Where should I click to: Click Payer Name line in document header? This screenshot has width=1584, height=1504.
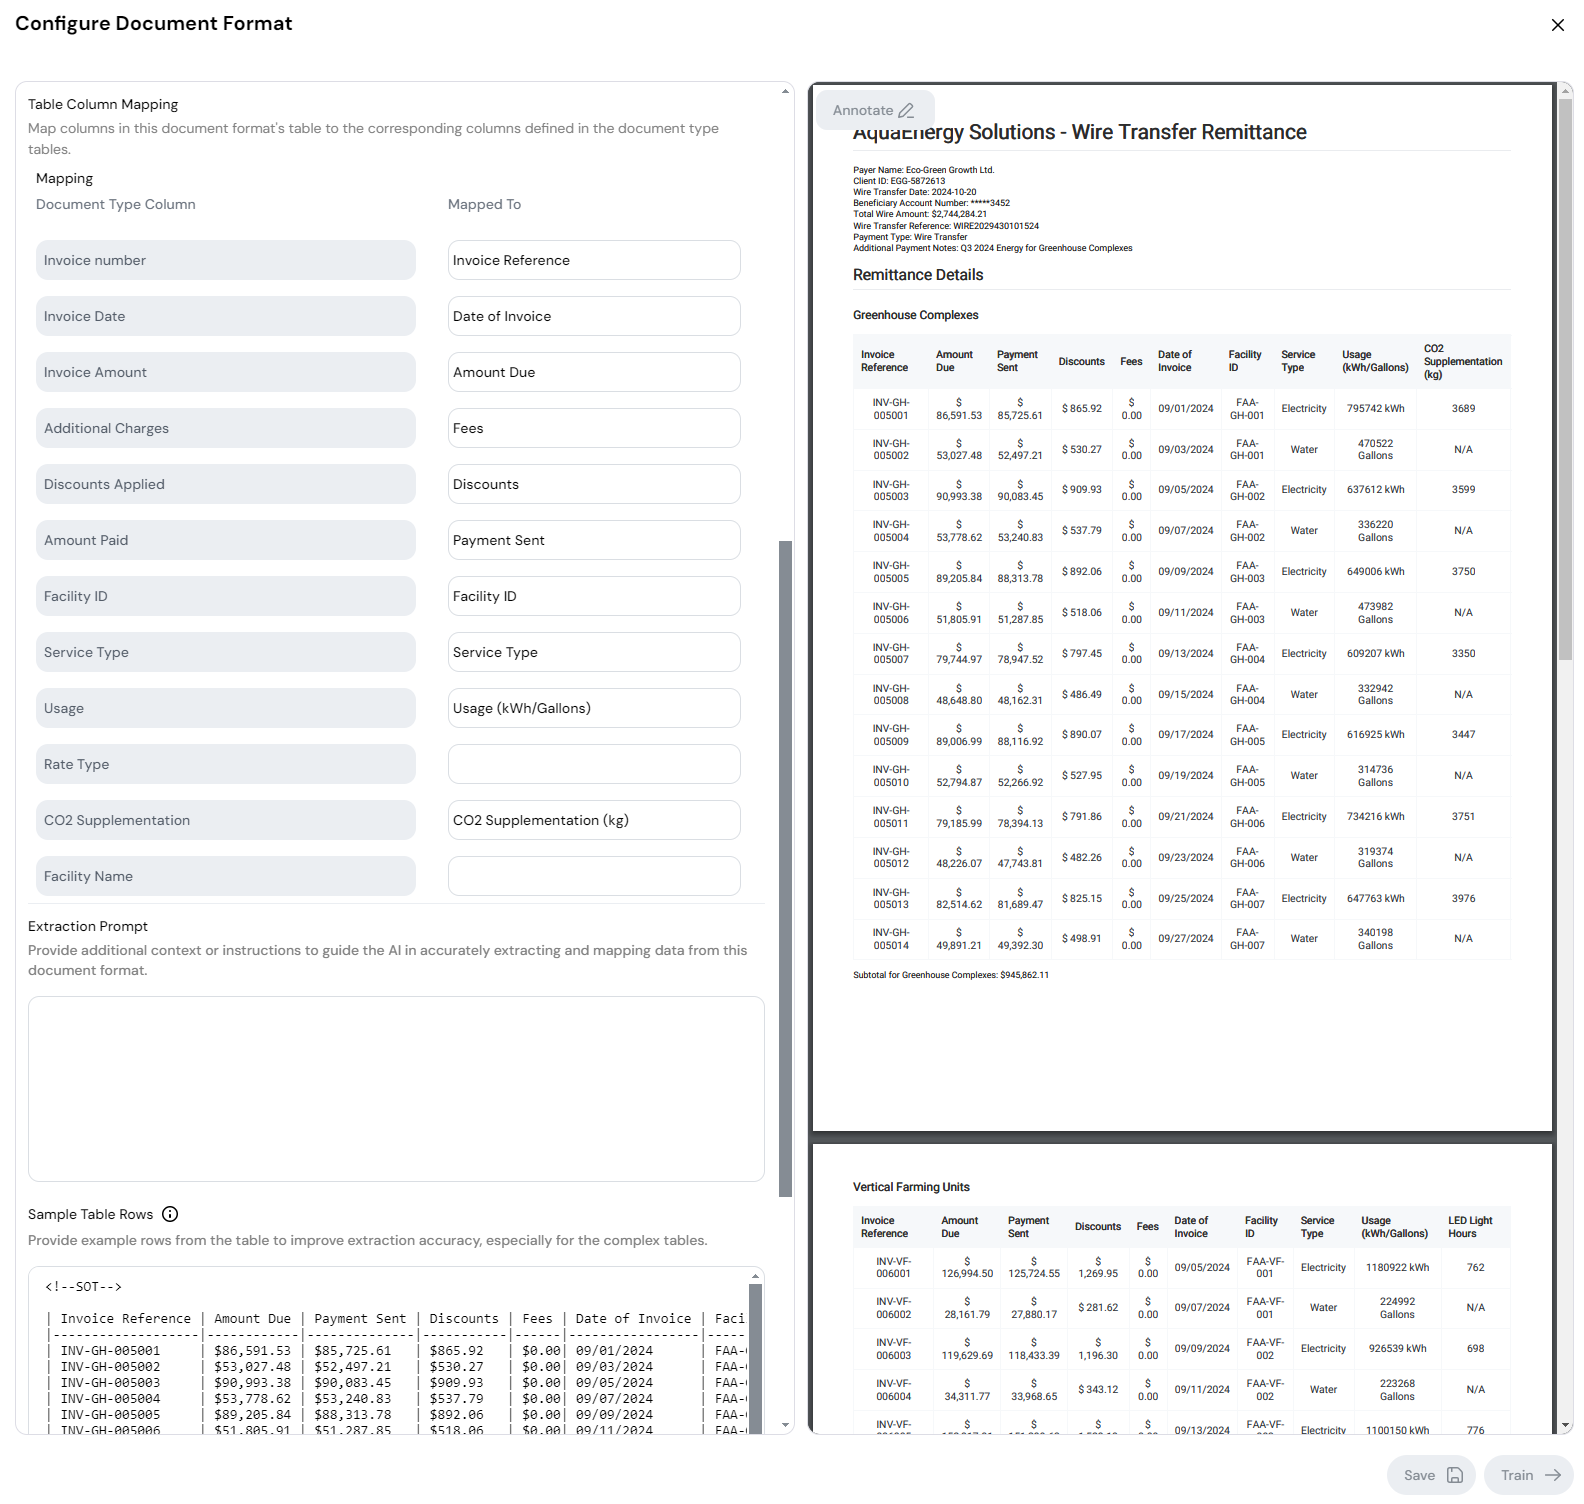pyautogui.click(x=924, y=170)
